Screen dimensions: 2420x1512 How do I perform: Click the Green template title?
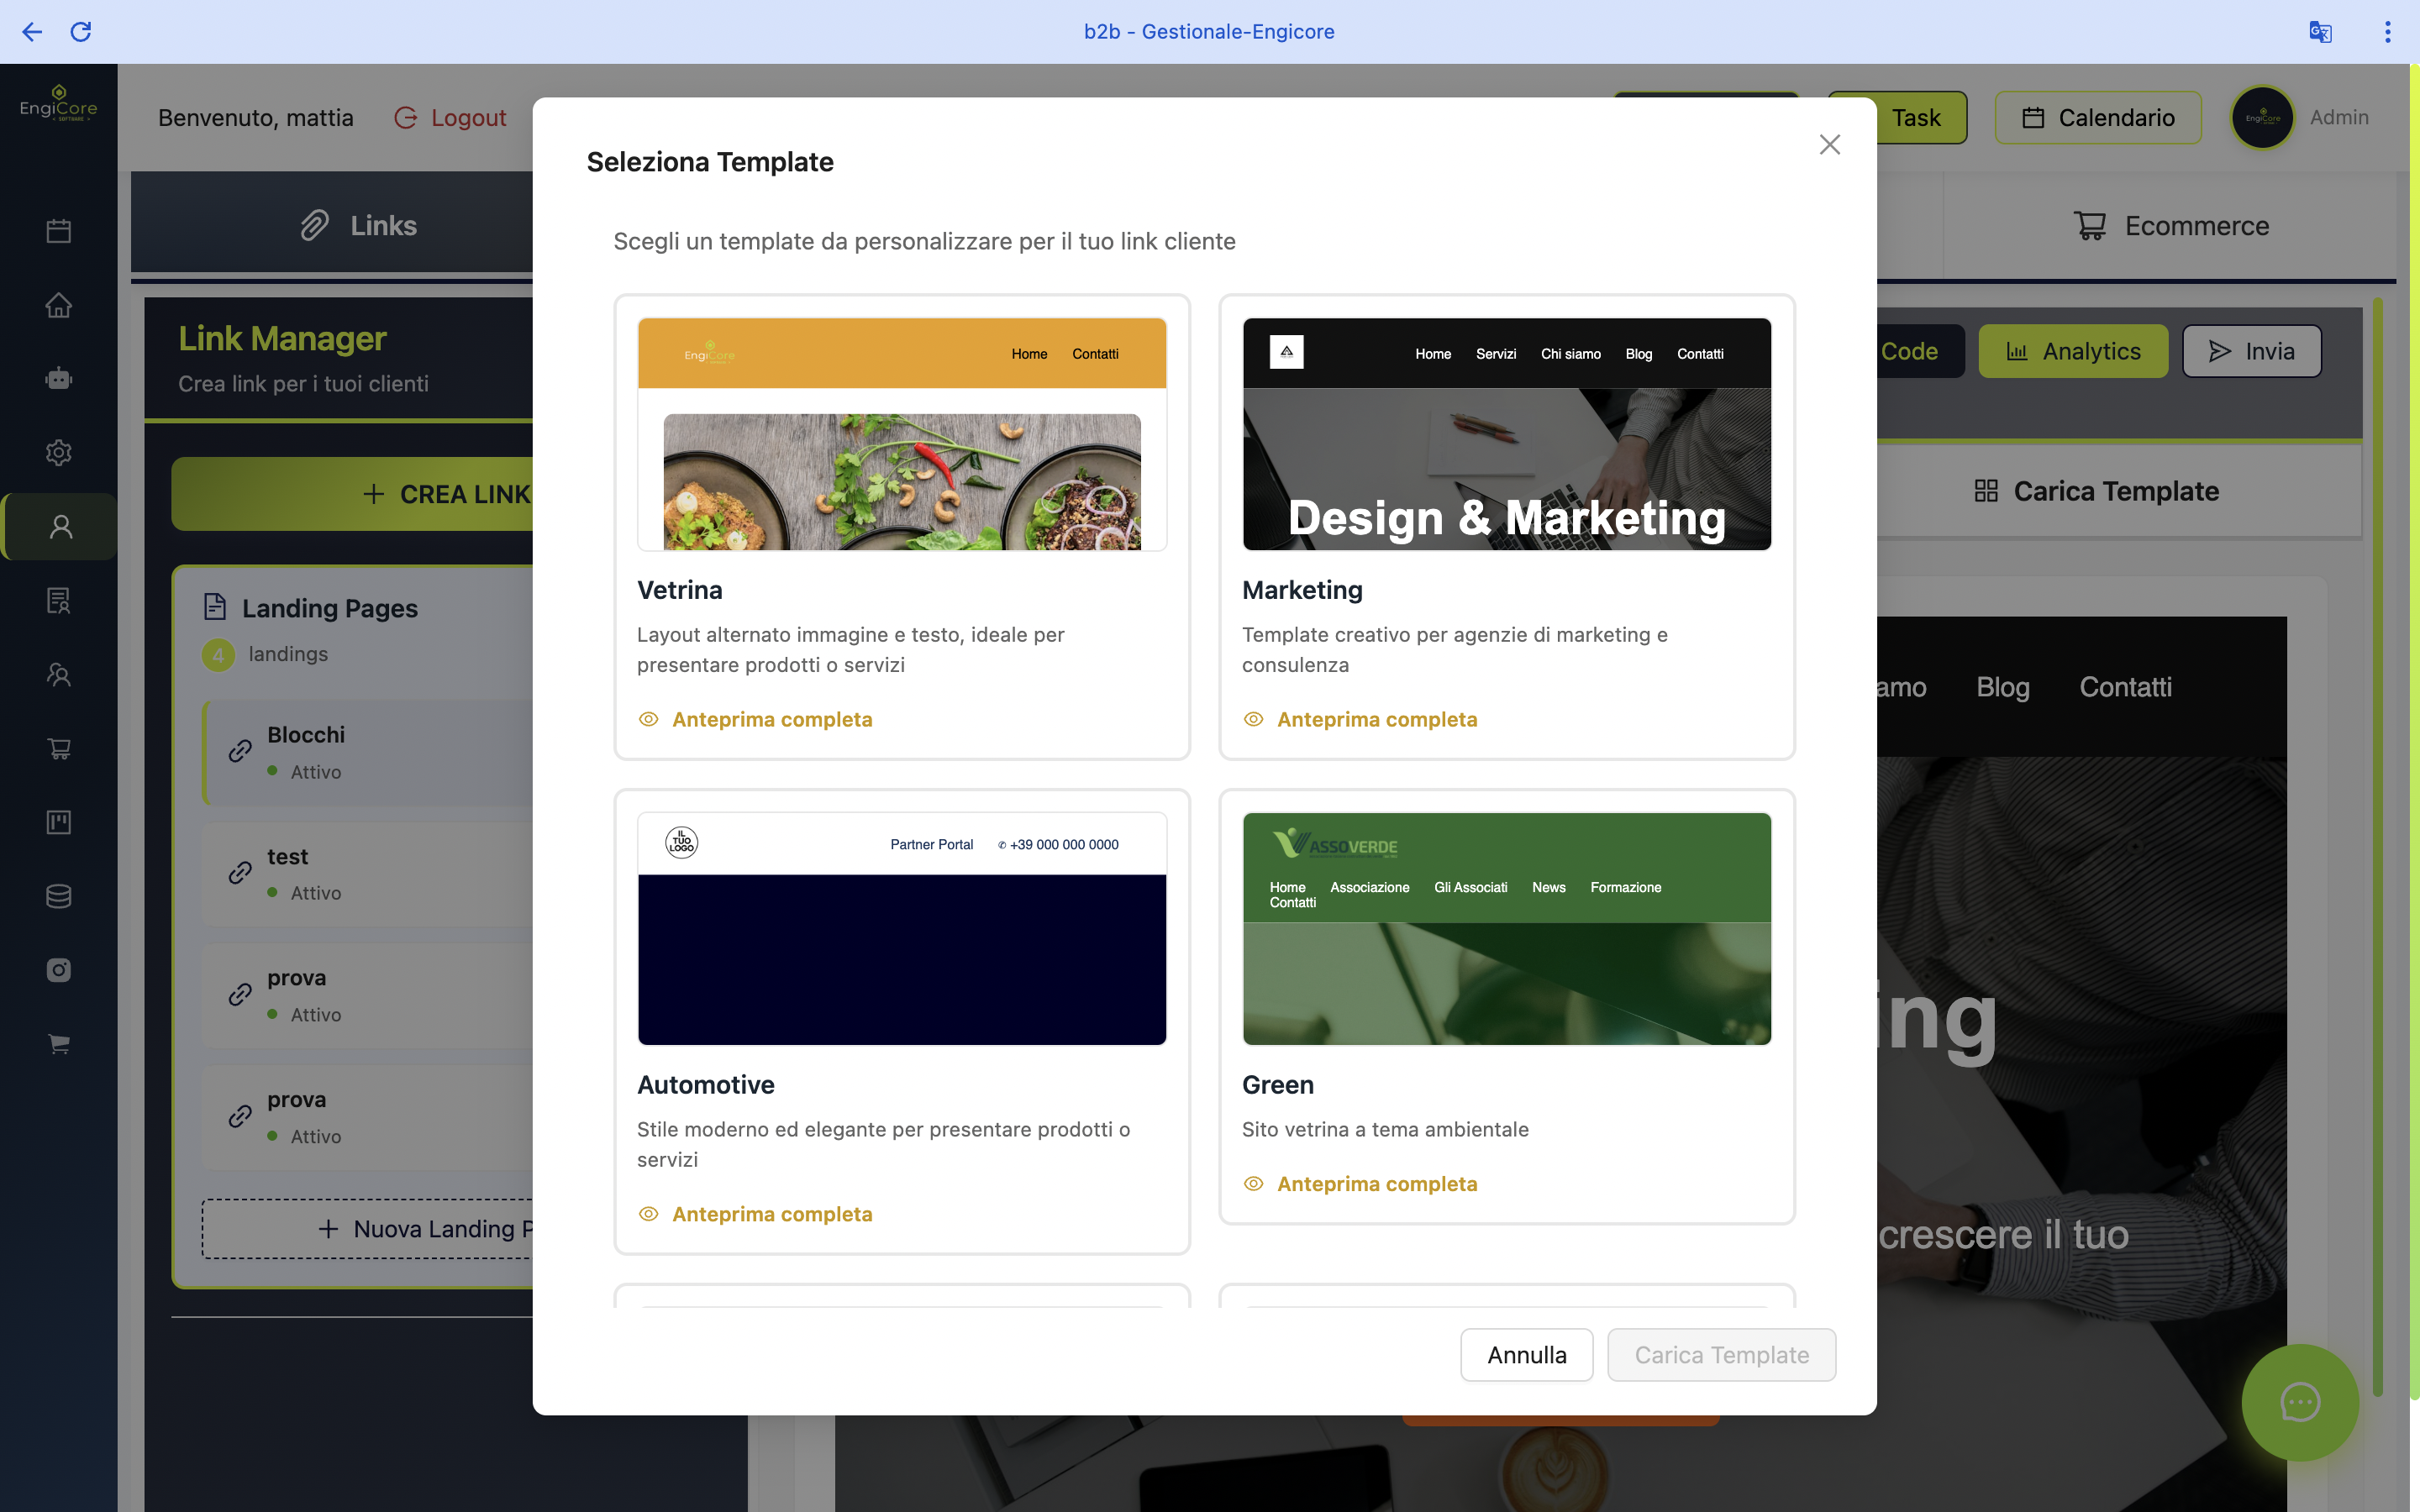pyautogui.click(x=1278, y=1085)
